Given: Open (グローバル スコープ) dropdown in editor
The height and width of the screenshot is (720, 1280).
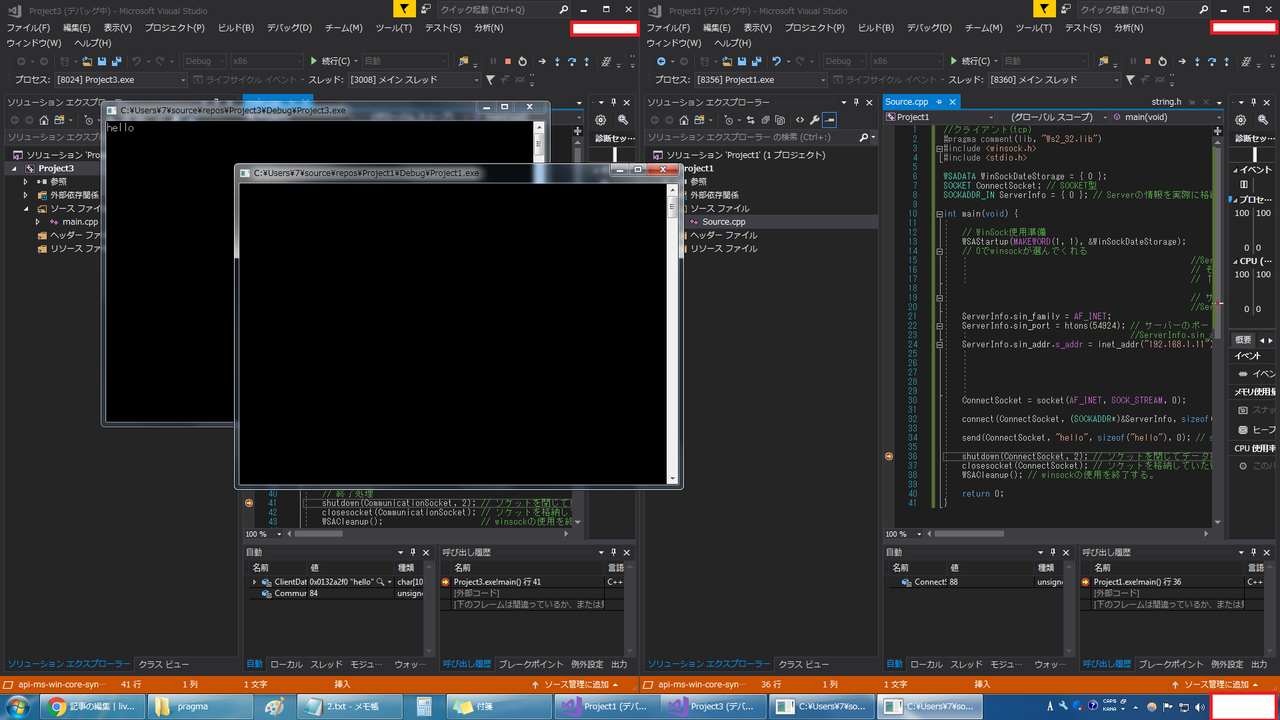Looking at the screenshot, I should (1052, 117).
